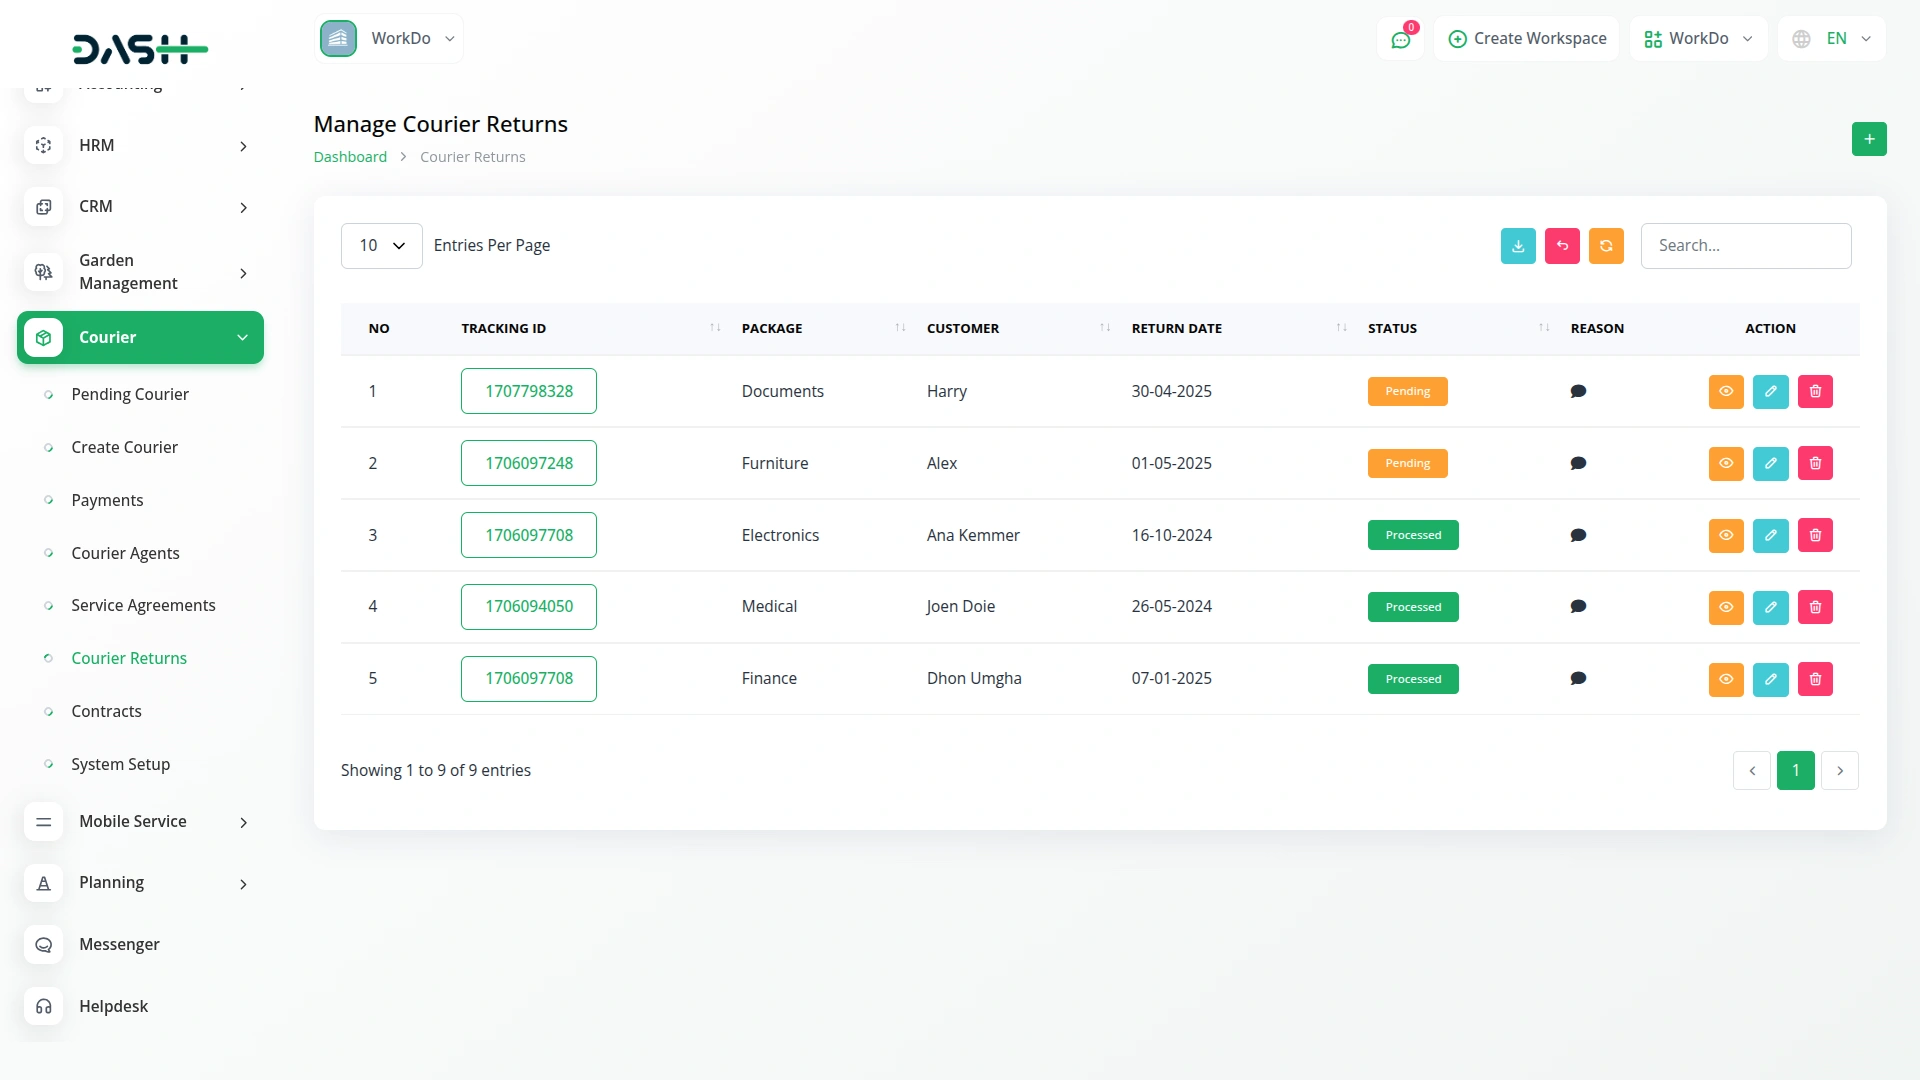This screenshot has height=1080, width=1920.
Task: Go to Courier Agents submenu item
Action: [x=125, y=553]
